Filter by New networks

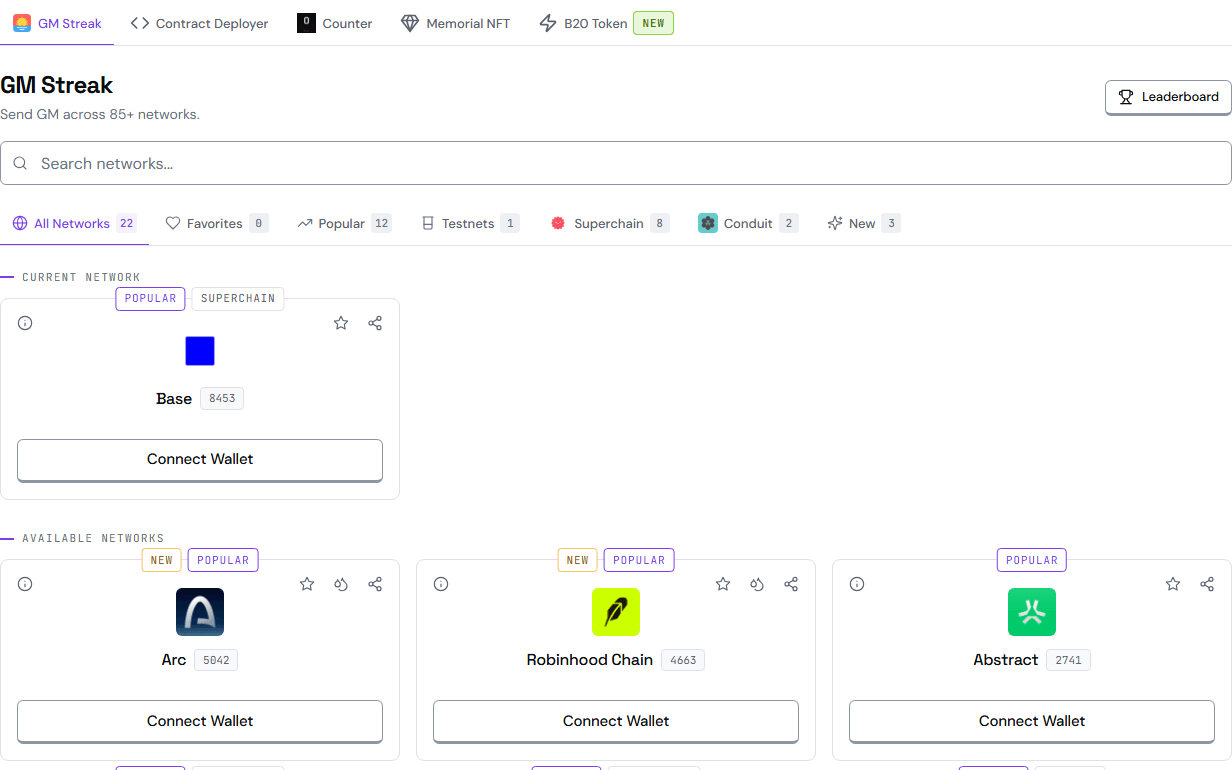tap(864, 223)
